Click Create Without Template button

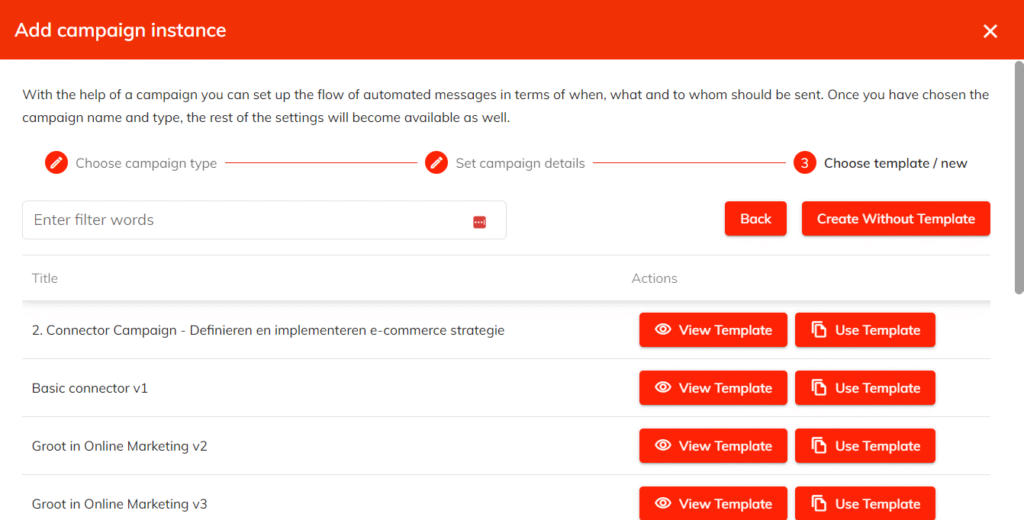click(895, 219)
